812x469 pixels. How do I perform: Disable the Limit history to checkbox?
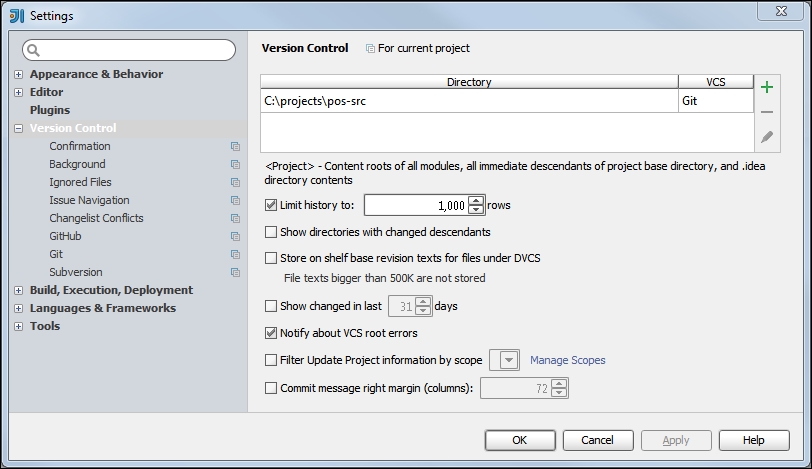[x=271, y=205]
